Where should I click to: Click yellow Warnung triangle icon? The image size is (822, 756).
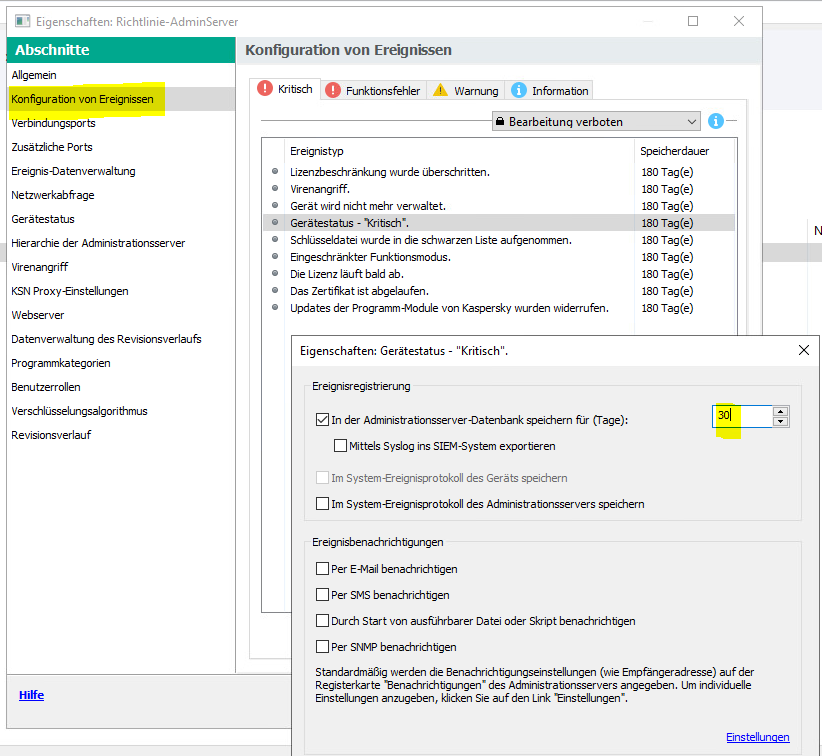(x=440, y=90)
